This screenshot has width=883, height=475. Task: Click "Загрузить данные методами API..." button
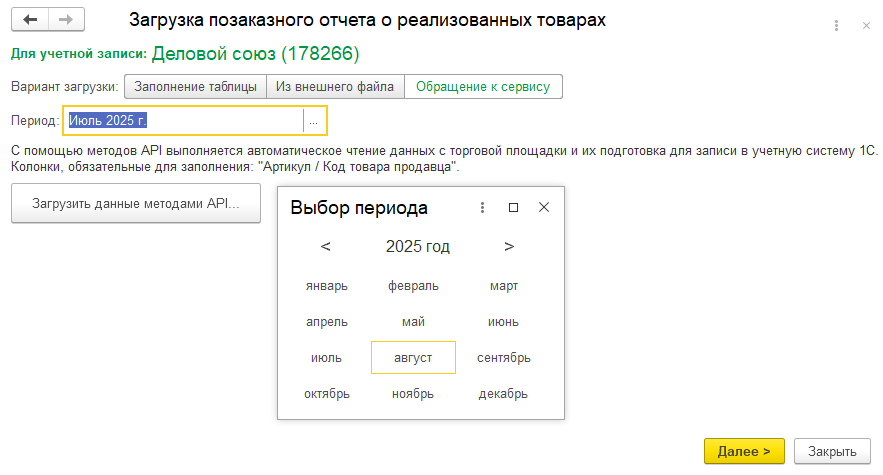136,204
